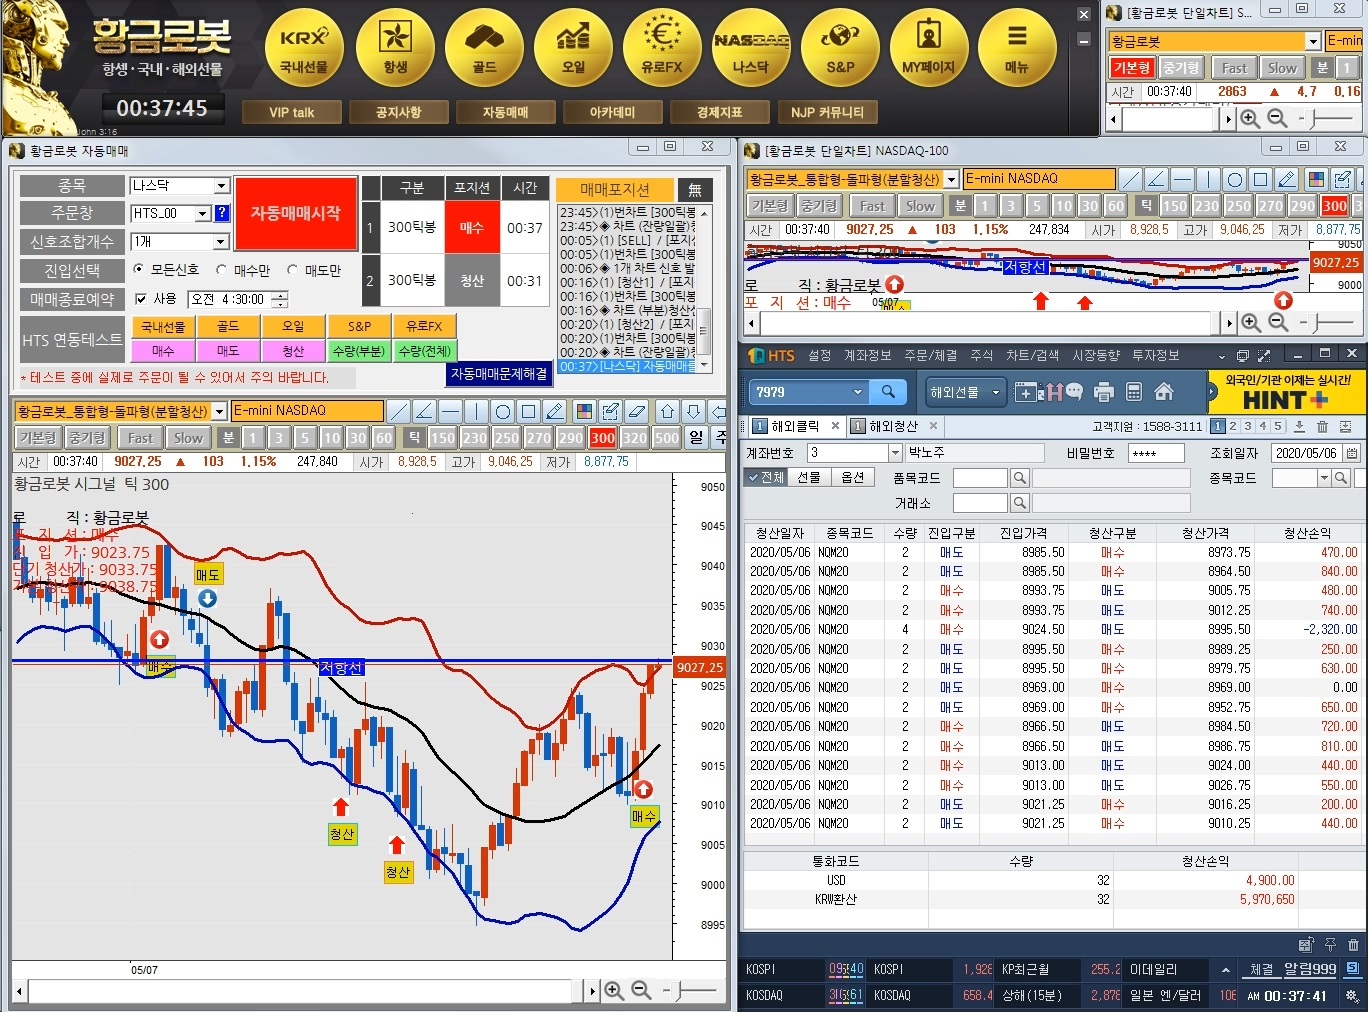The image size is (1368, 1012).
Task: Open the color palette tool in bottom chart
Action: pyautogui.click(x=584, y=411)
